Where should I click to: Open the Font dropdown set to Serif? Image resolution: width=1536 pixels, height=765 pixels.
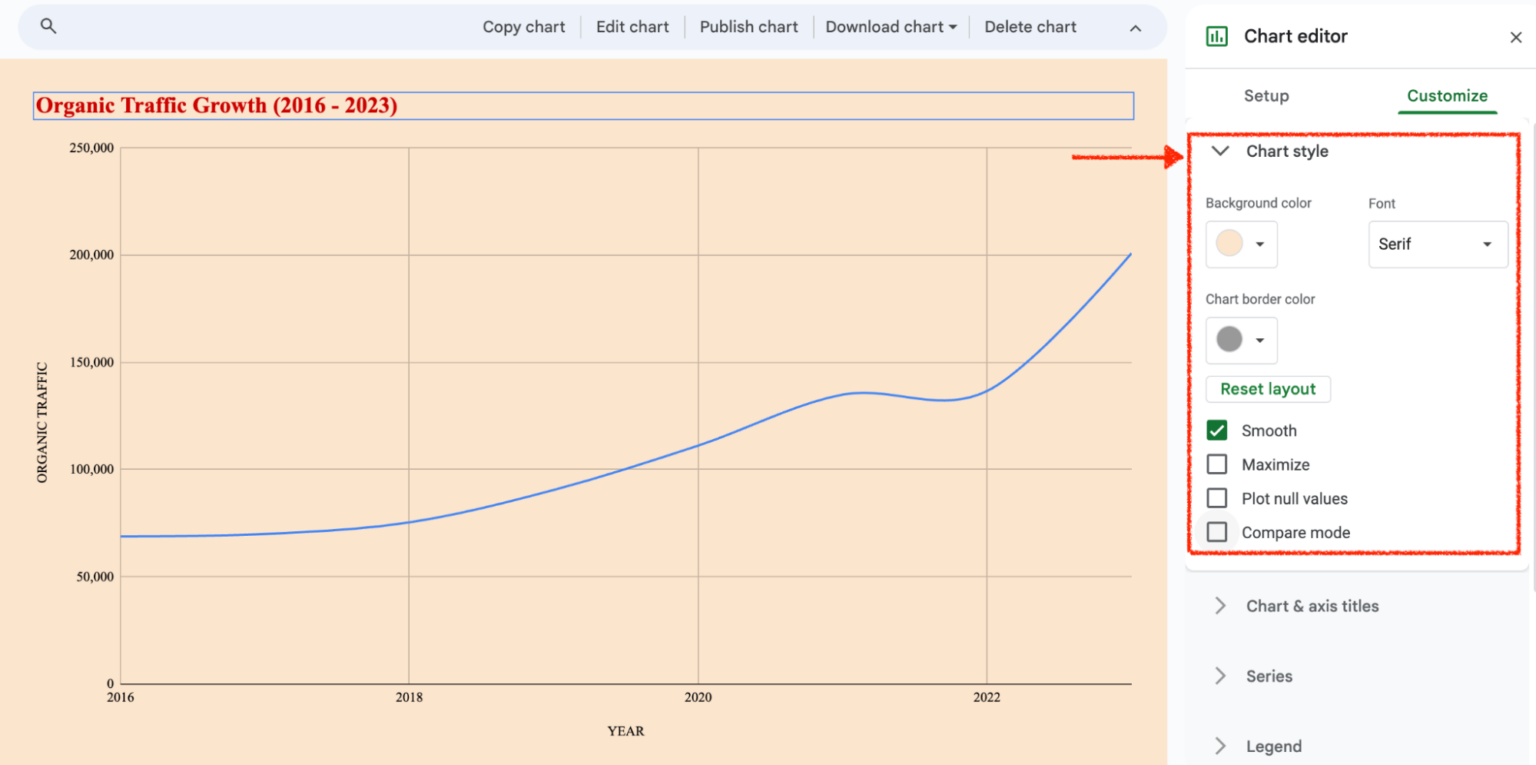(1437, 244)
